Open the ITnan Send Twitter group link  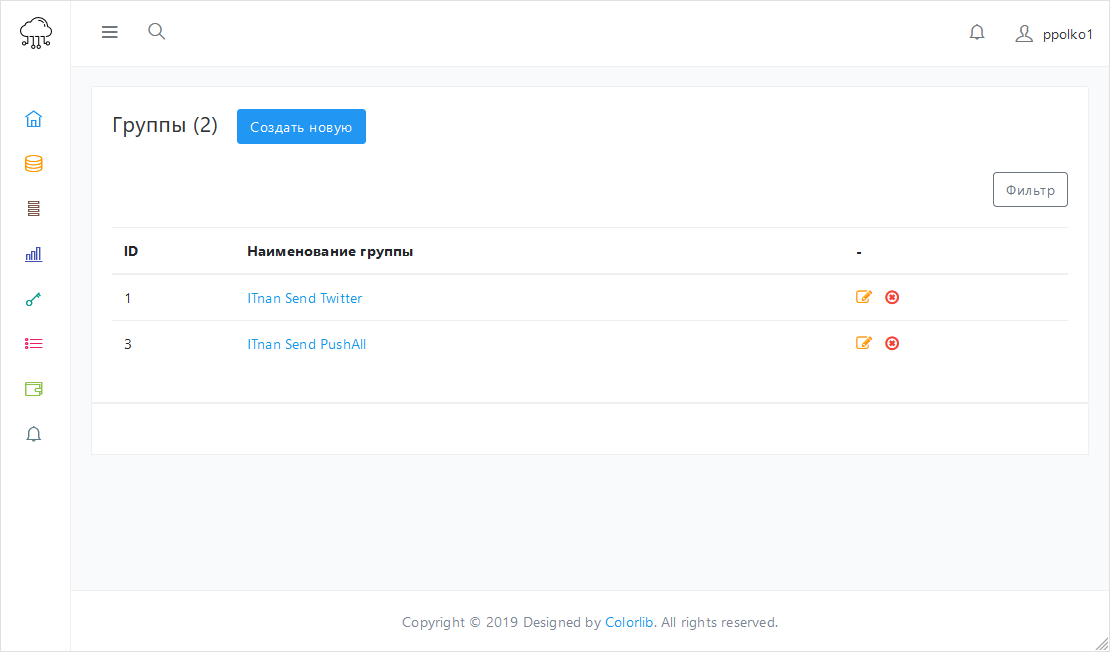click(305, 298)
